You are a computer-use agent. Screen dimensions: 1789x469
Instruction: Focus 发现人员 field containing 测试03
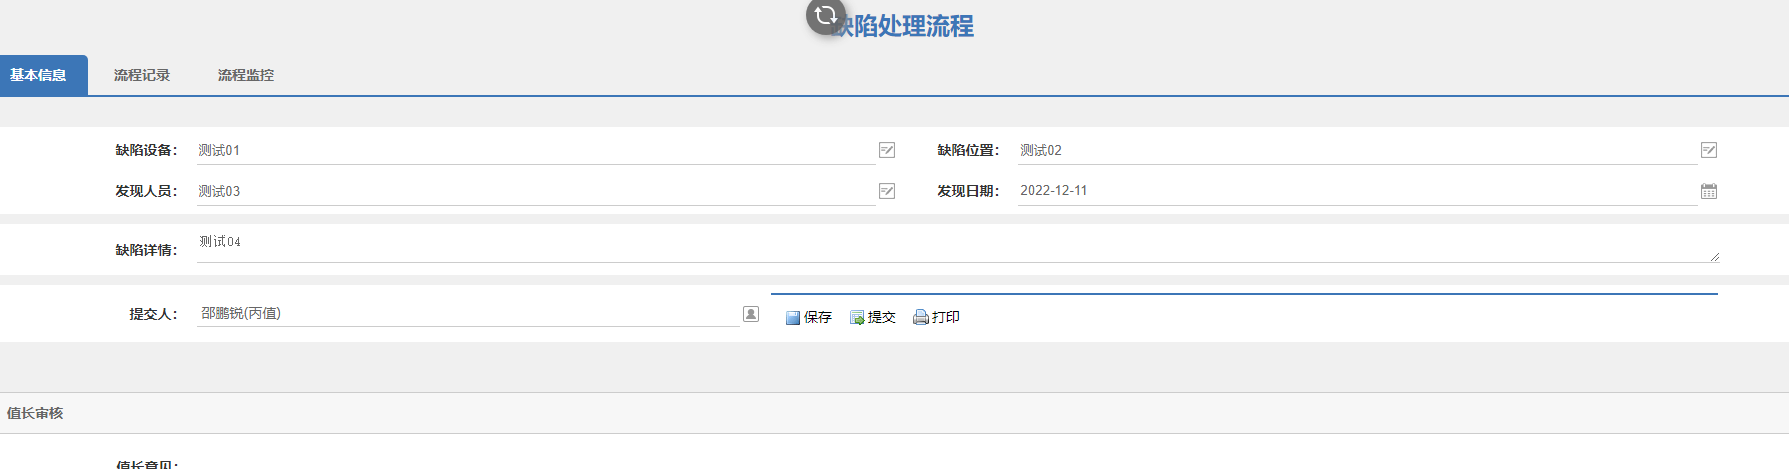coord(535,191)
